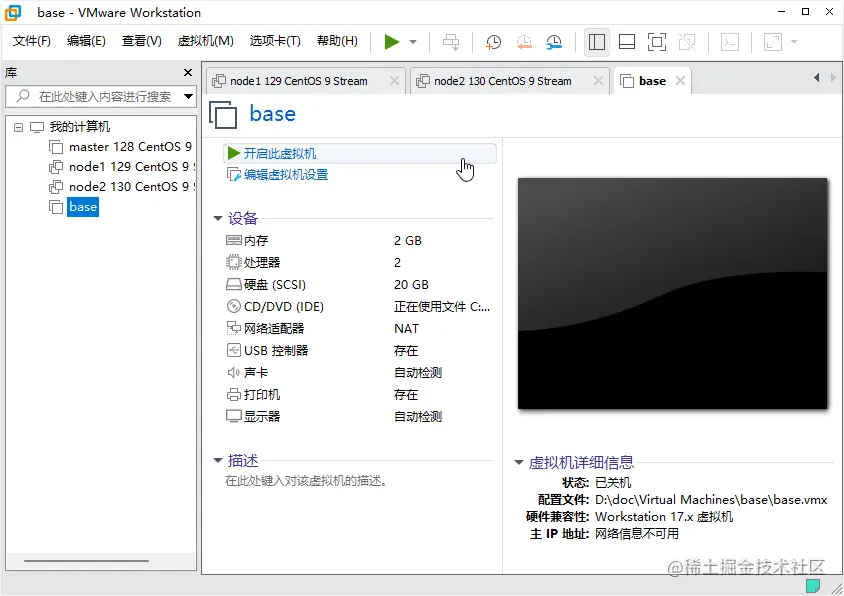Open the 文件(F) menu
The image size is (844, 596).
click(31, 41)
